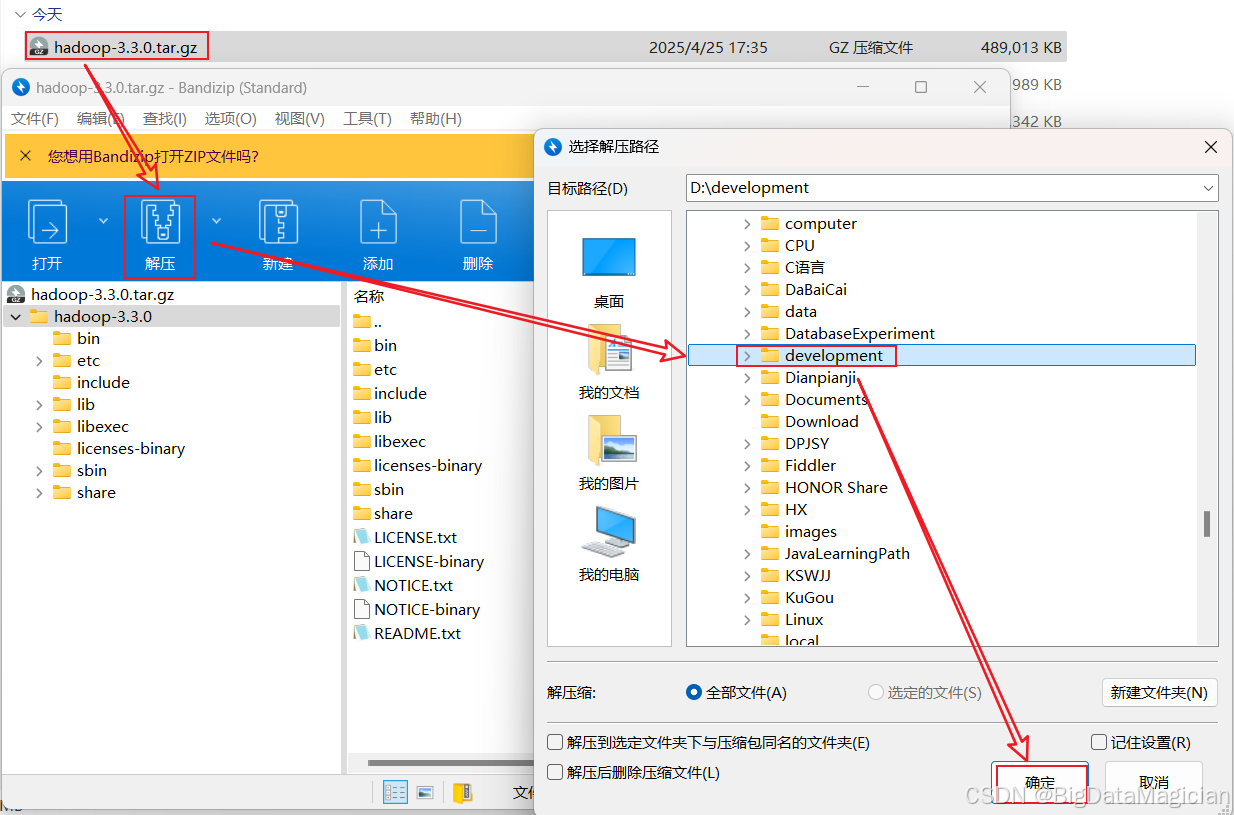Select the Selected files (选定的文件) radio button

point(876,692)
